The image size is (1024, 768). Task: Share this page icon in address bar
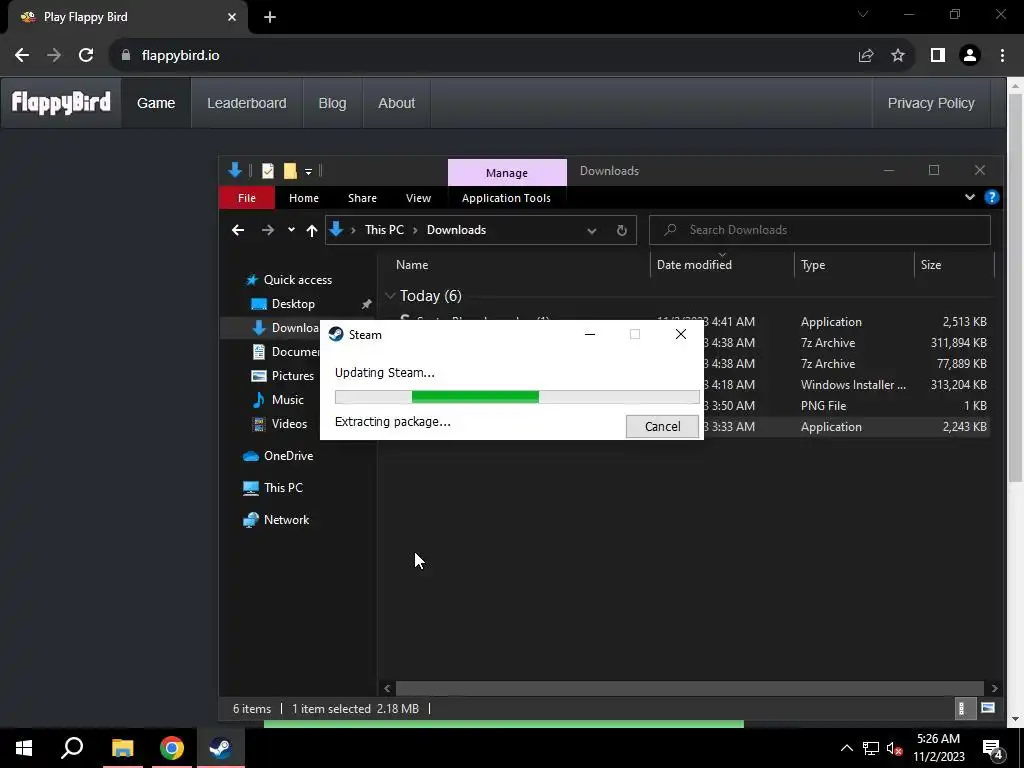point(866,56)
